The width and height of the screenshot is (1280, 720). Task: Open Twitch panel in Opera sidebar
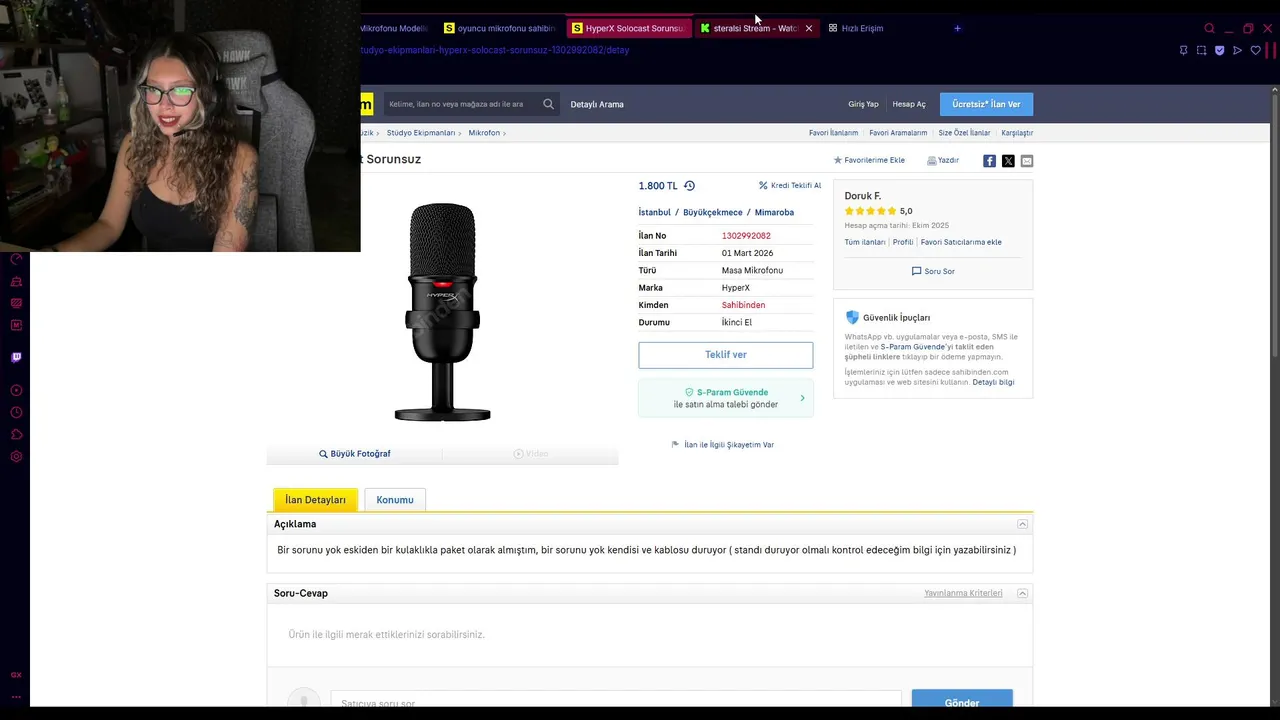tap(16, 357)
